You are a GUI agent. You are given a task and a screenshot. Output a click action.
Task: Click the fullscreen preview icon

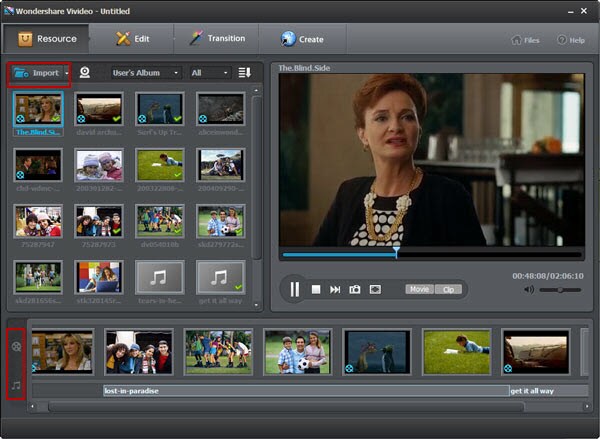pos(375,289)
